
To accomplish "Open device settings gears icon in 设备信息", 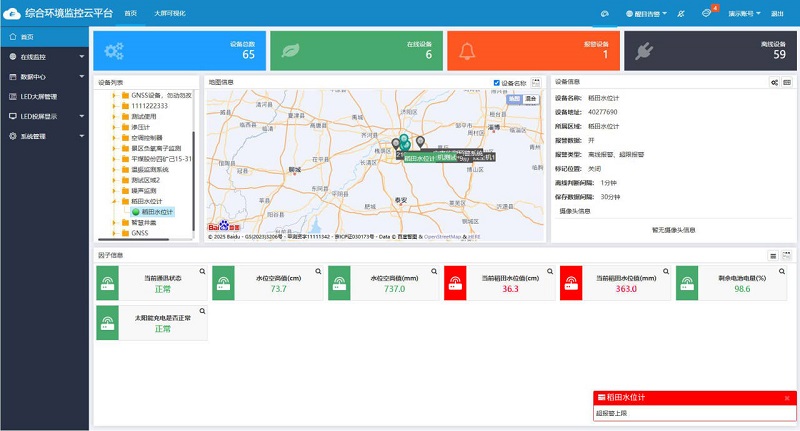I will pyautogui.click(x=775, y=82).
